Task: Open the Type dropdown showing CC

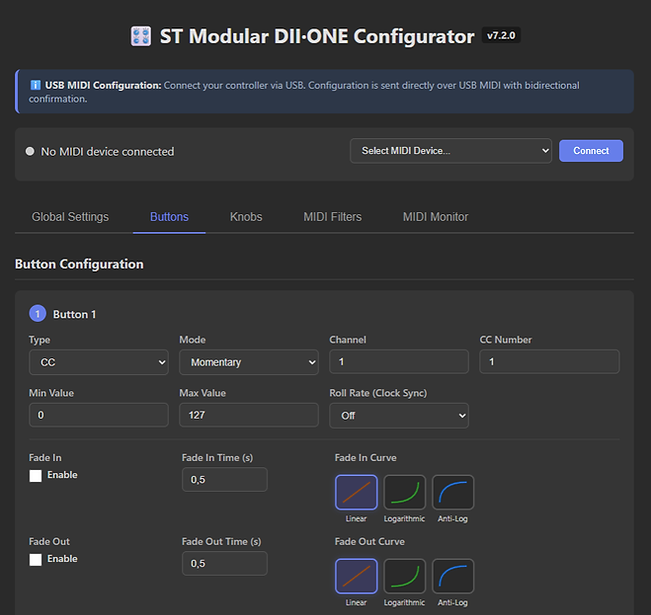Action: (x=99, y=362)
